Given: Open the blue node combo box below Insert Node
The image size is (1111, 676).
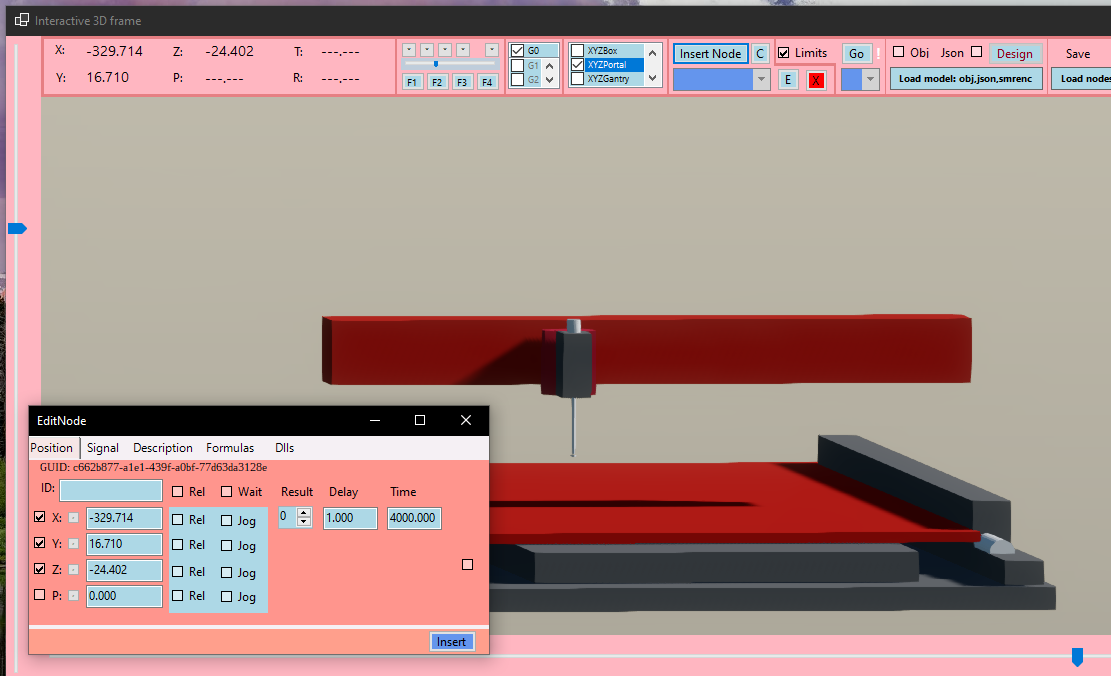Looking at the screenshot, I should click(721, 79).
